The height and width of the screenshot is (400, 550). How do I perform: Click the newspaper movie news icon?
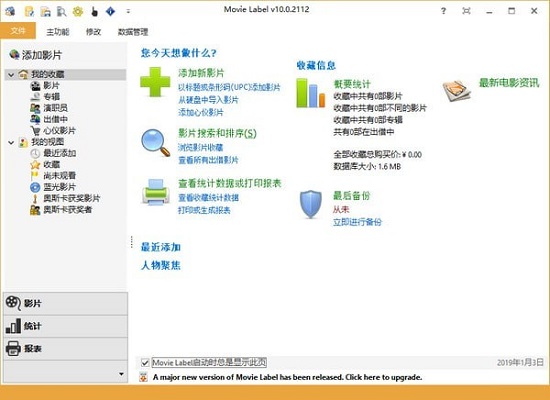coord(456,91)
